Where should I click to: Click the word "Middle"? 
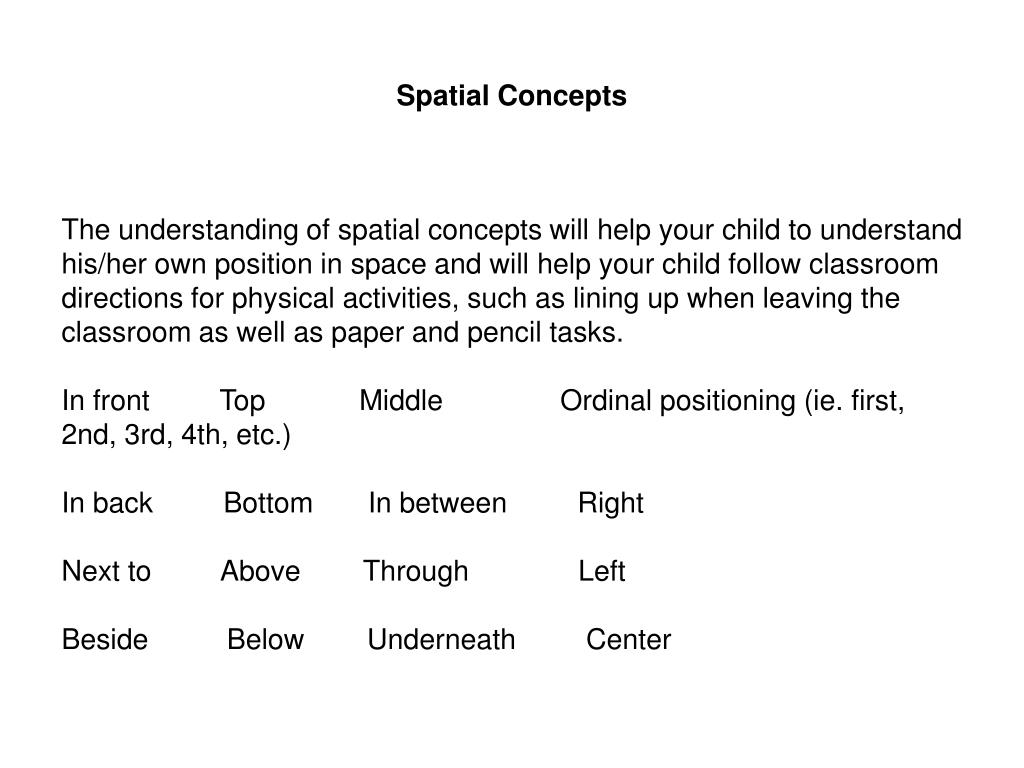tap(401, 400)
